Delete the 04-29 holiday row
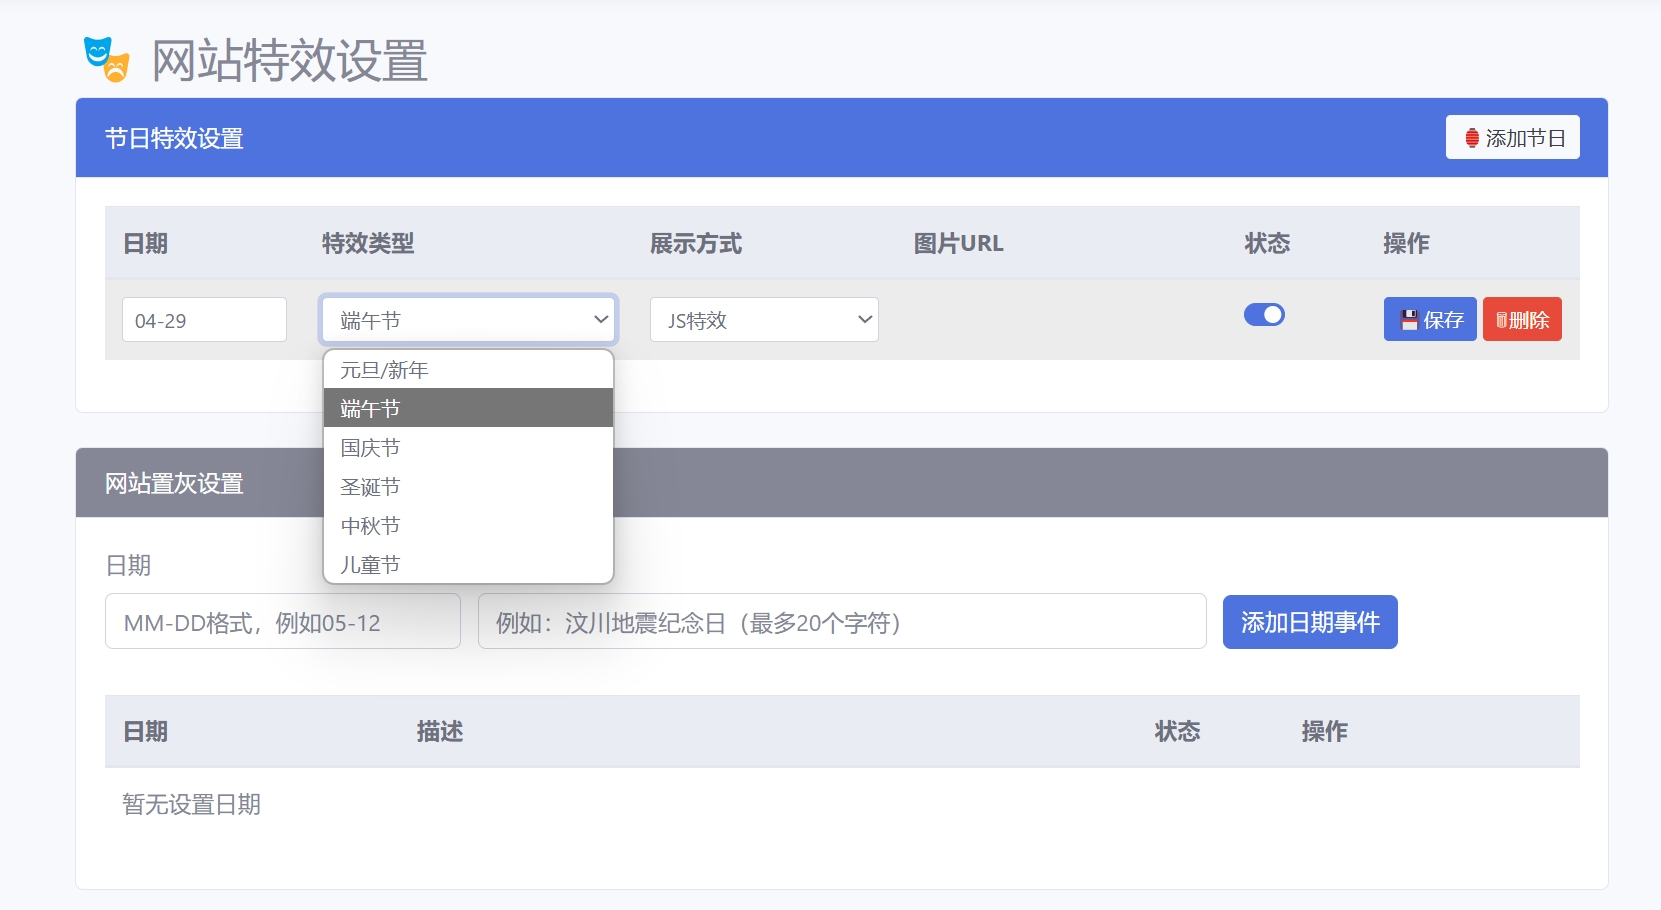1661x910 pixels. [x=1521, y=320]
